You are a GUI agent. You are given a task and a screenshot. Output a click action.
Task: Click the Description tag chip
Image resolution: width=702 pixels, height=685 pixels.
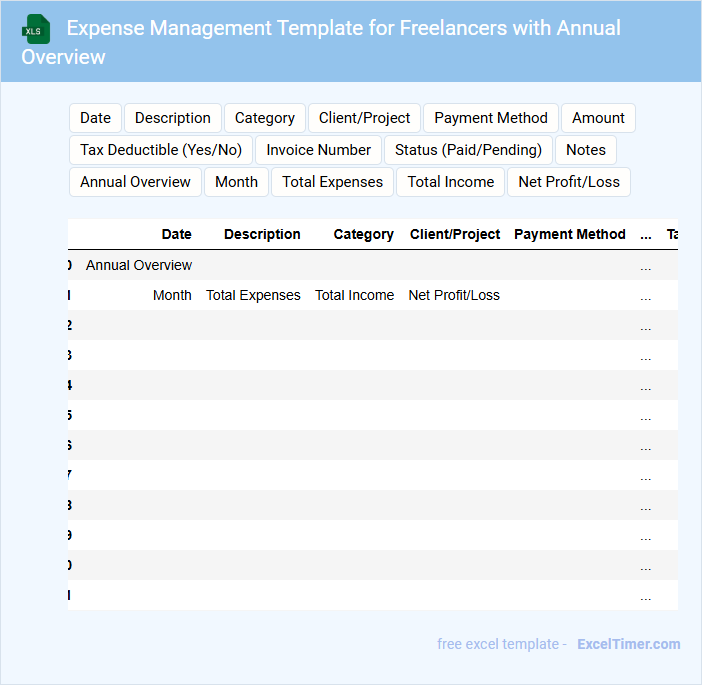pos(172,118)
